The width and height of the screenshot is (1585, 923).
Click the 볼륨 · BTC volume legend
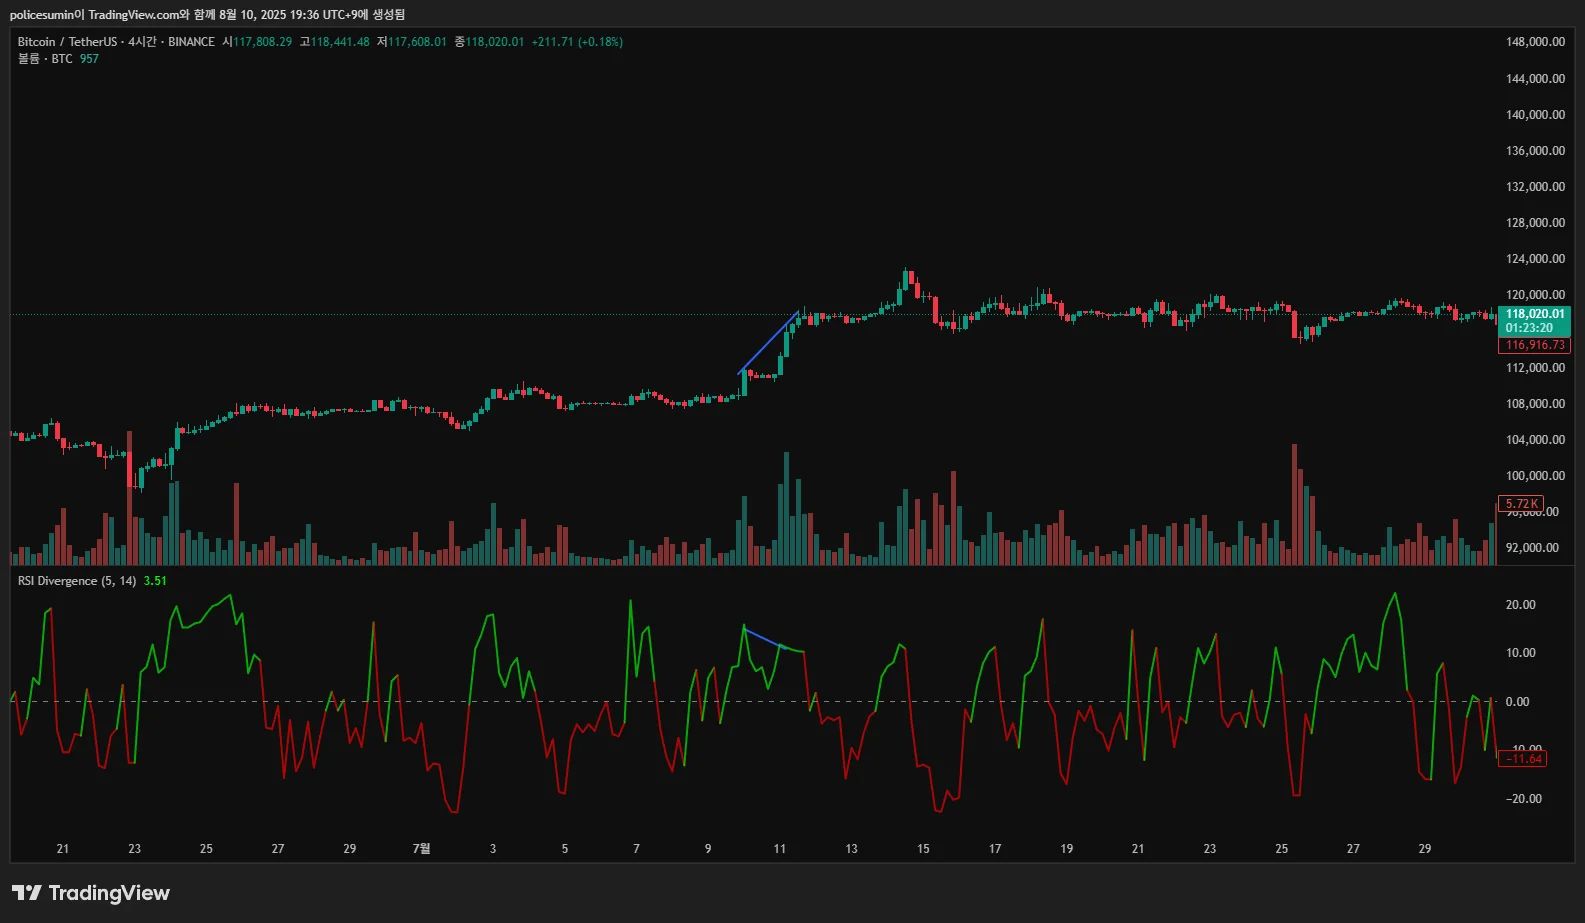[45, 59]
